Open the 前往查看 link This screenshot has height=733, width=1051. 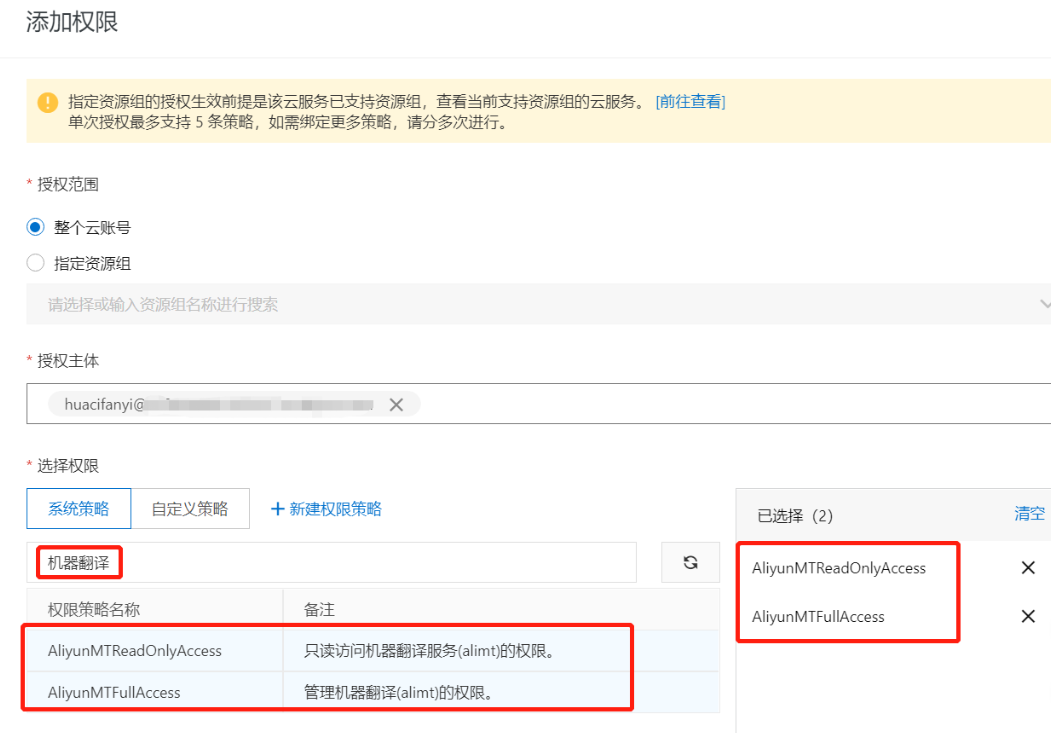[x=690, y=102]
